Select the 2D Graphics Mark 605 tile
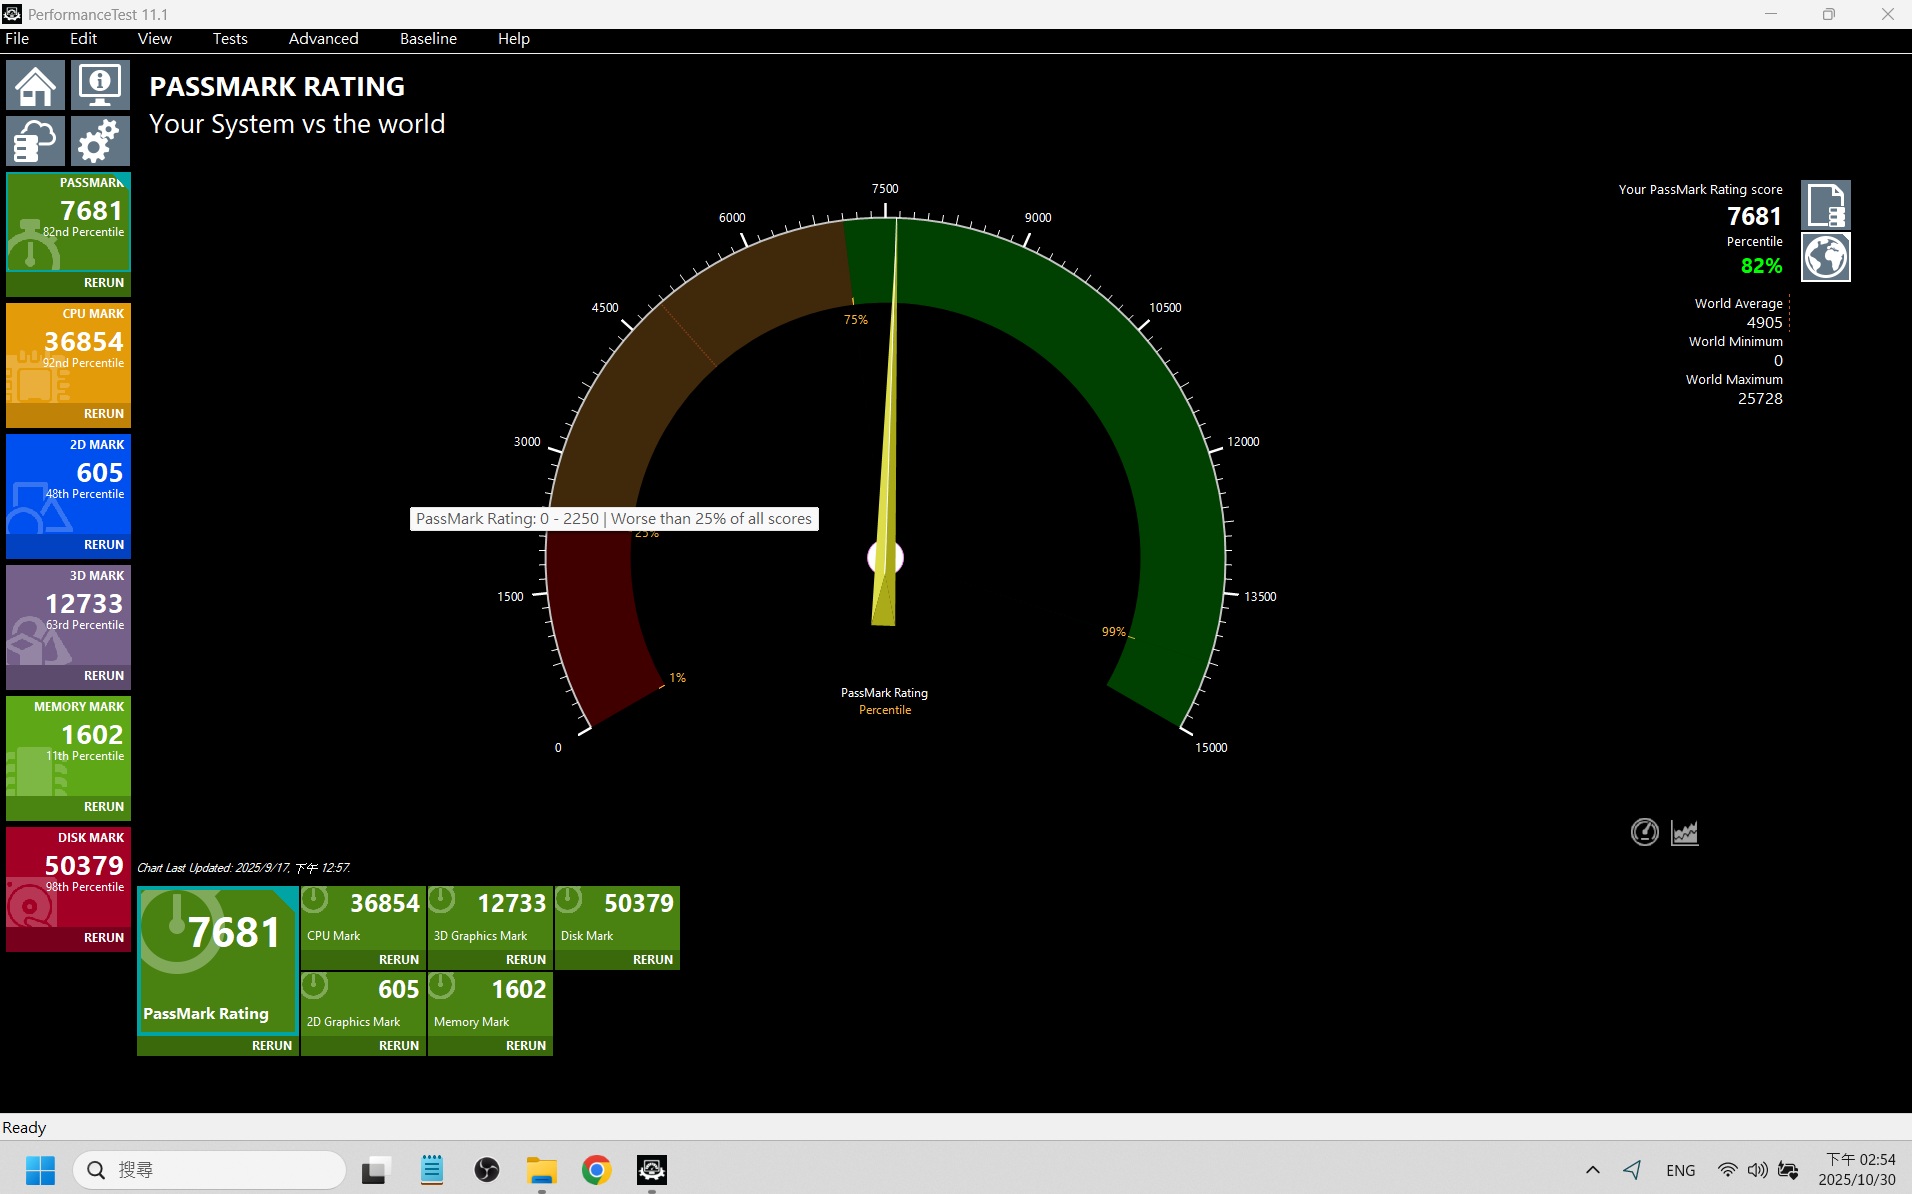Screen dimensions: 1912x1194 click(363, 1003)
